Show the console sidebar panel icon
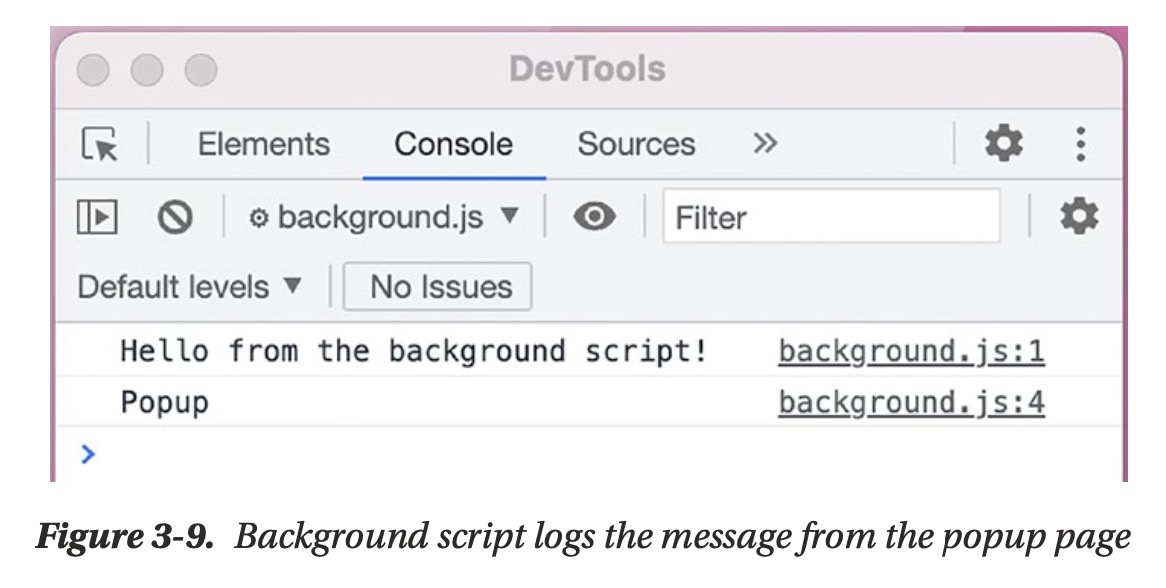Image resolution: width=1166 pixels, height=588 pixels. pyautogui.click(x=97, y=217)
